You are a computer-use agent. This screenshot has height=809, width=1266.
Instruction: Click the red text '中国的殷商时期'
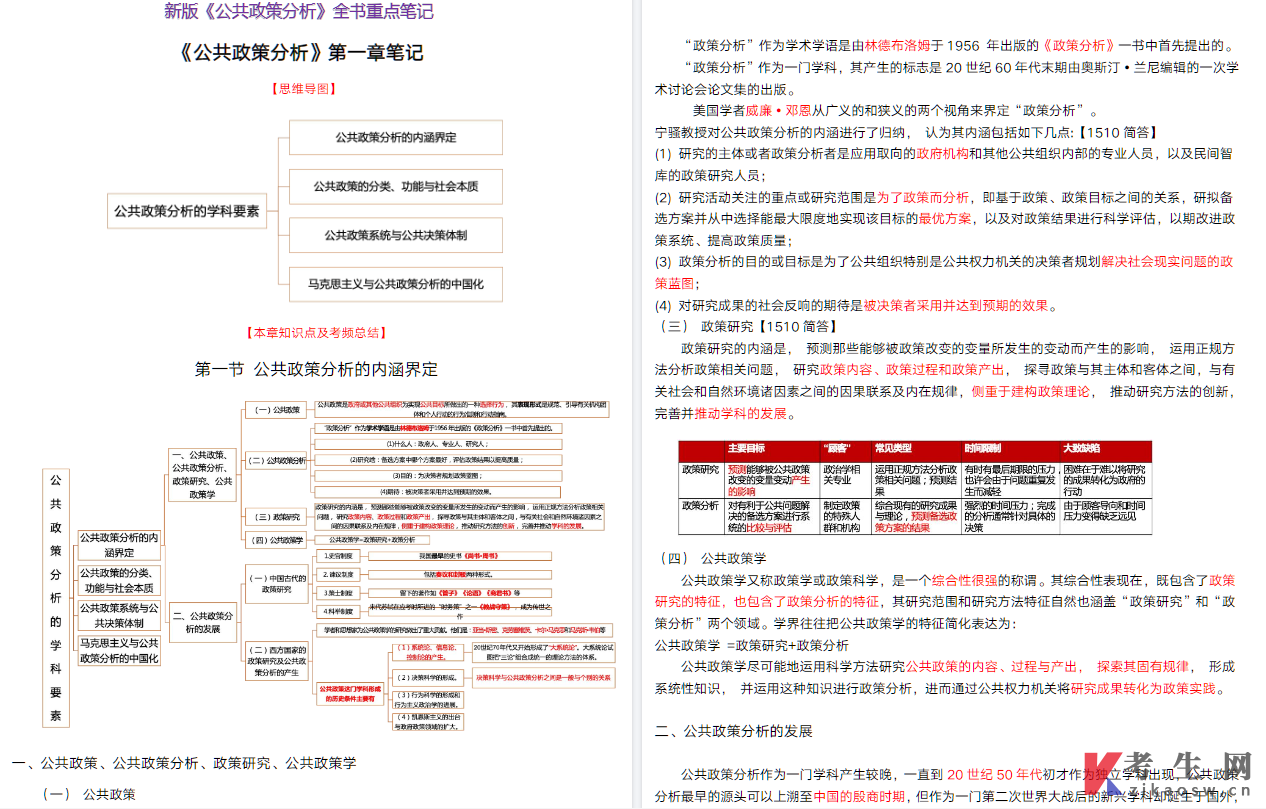tap(861, 796)
